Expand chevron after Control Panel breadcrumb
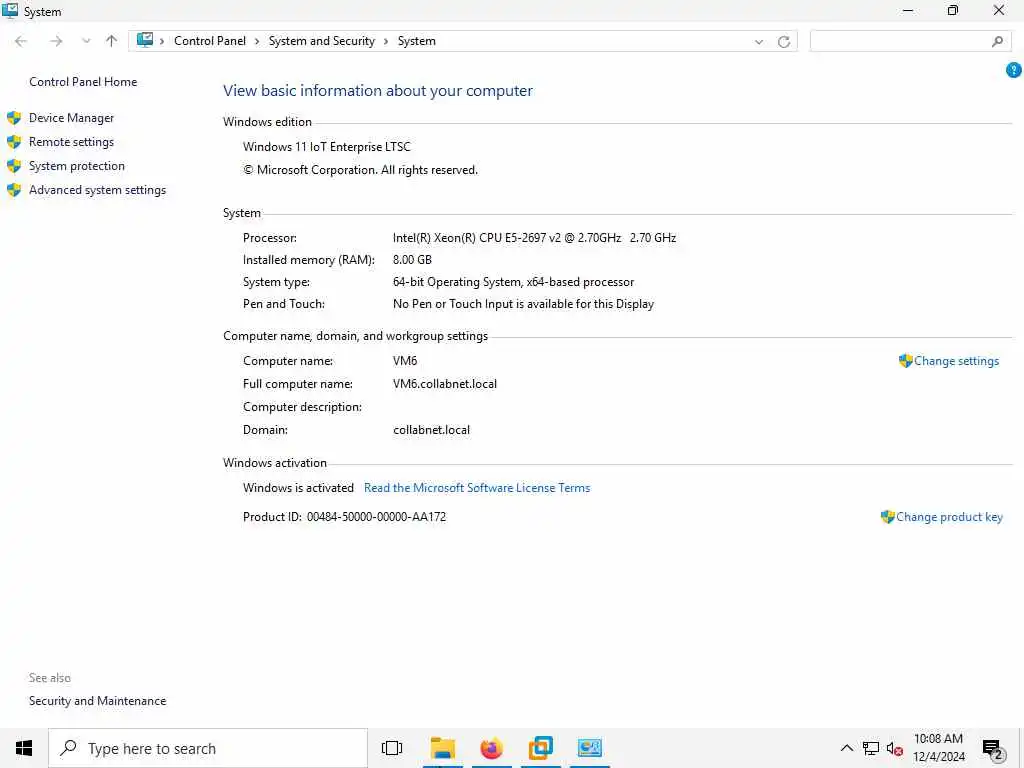This screenshot has height=768, width=1024. click(257, 41)
